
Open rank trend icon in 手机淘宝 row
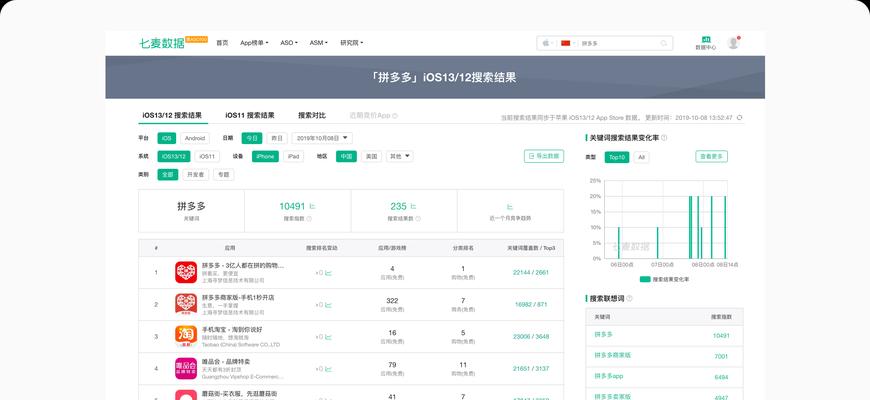click(328, 337)
